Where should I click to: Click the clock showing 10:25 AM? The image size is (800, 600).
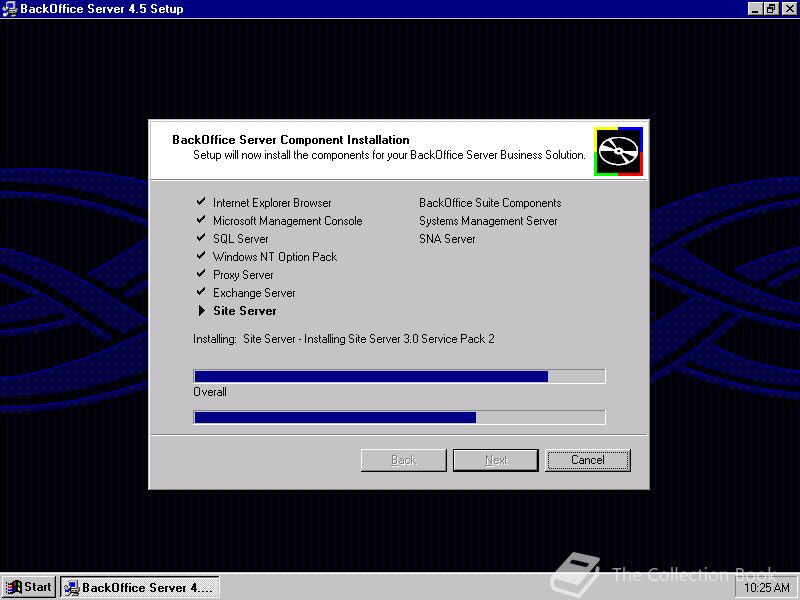[767, 588]
